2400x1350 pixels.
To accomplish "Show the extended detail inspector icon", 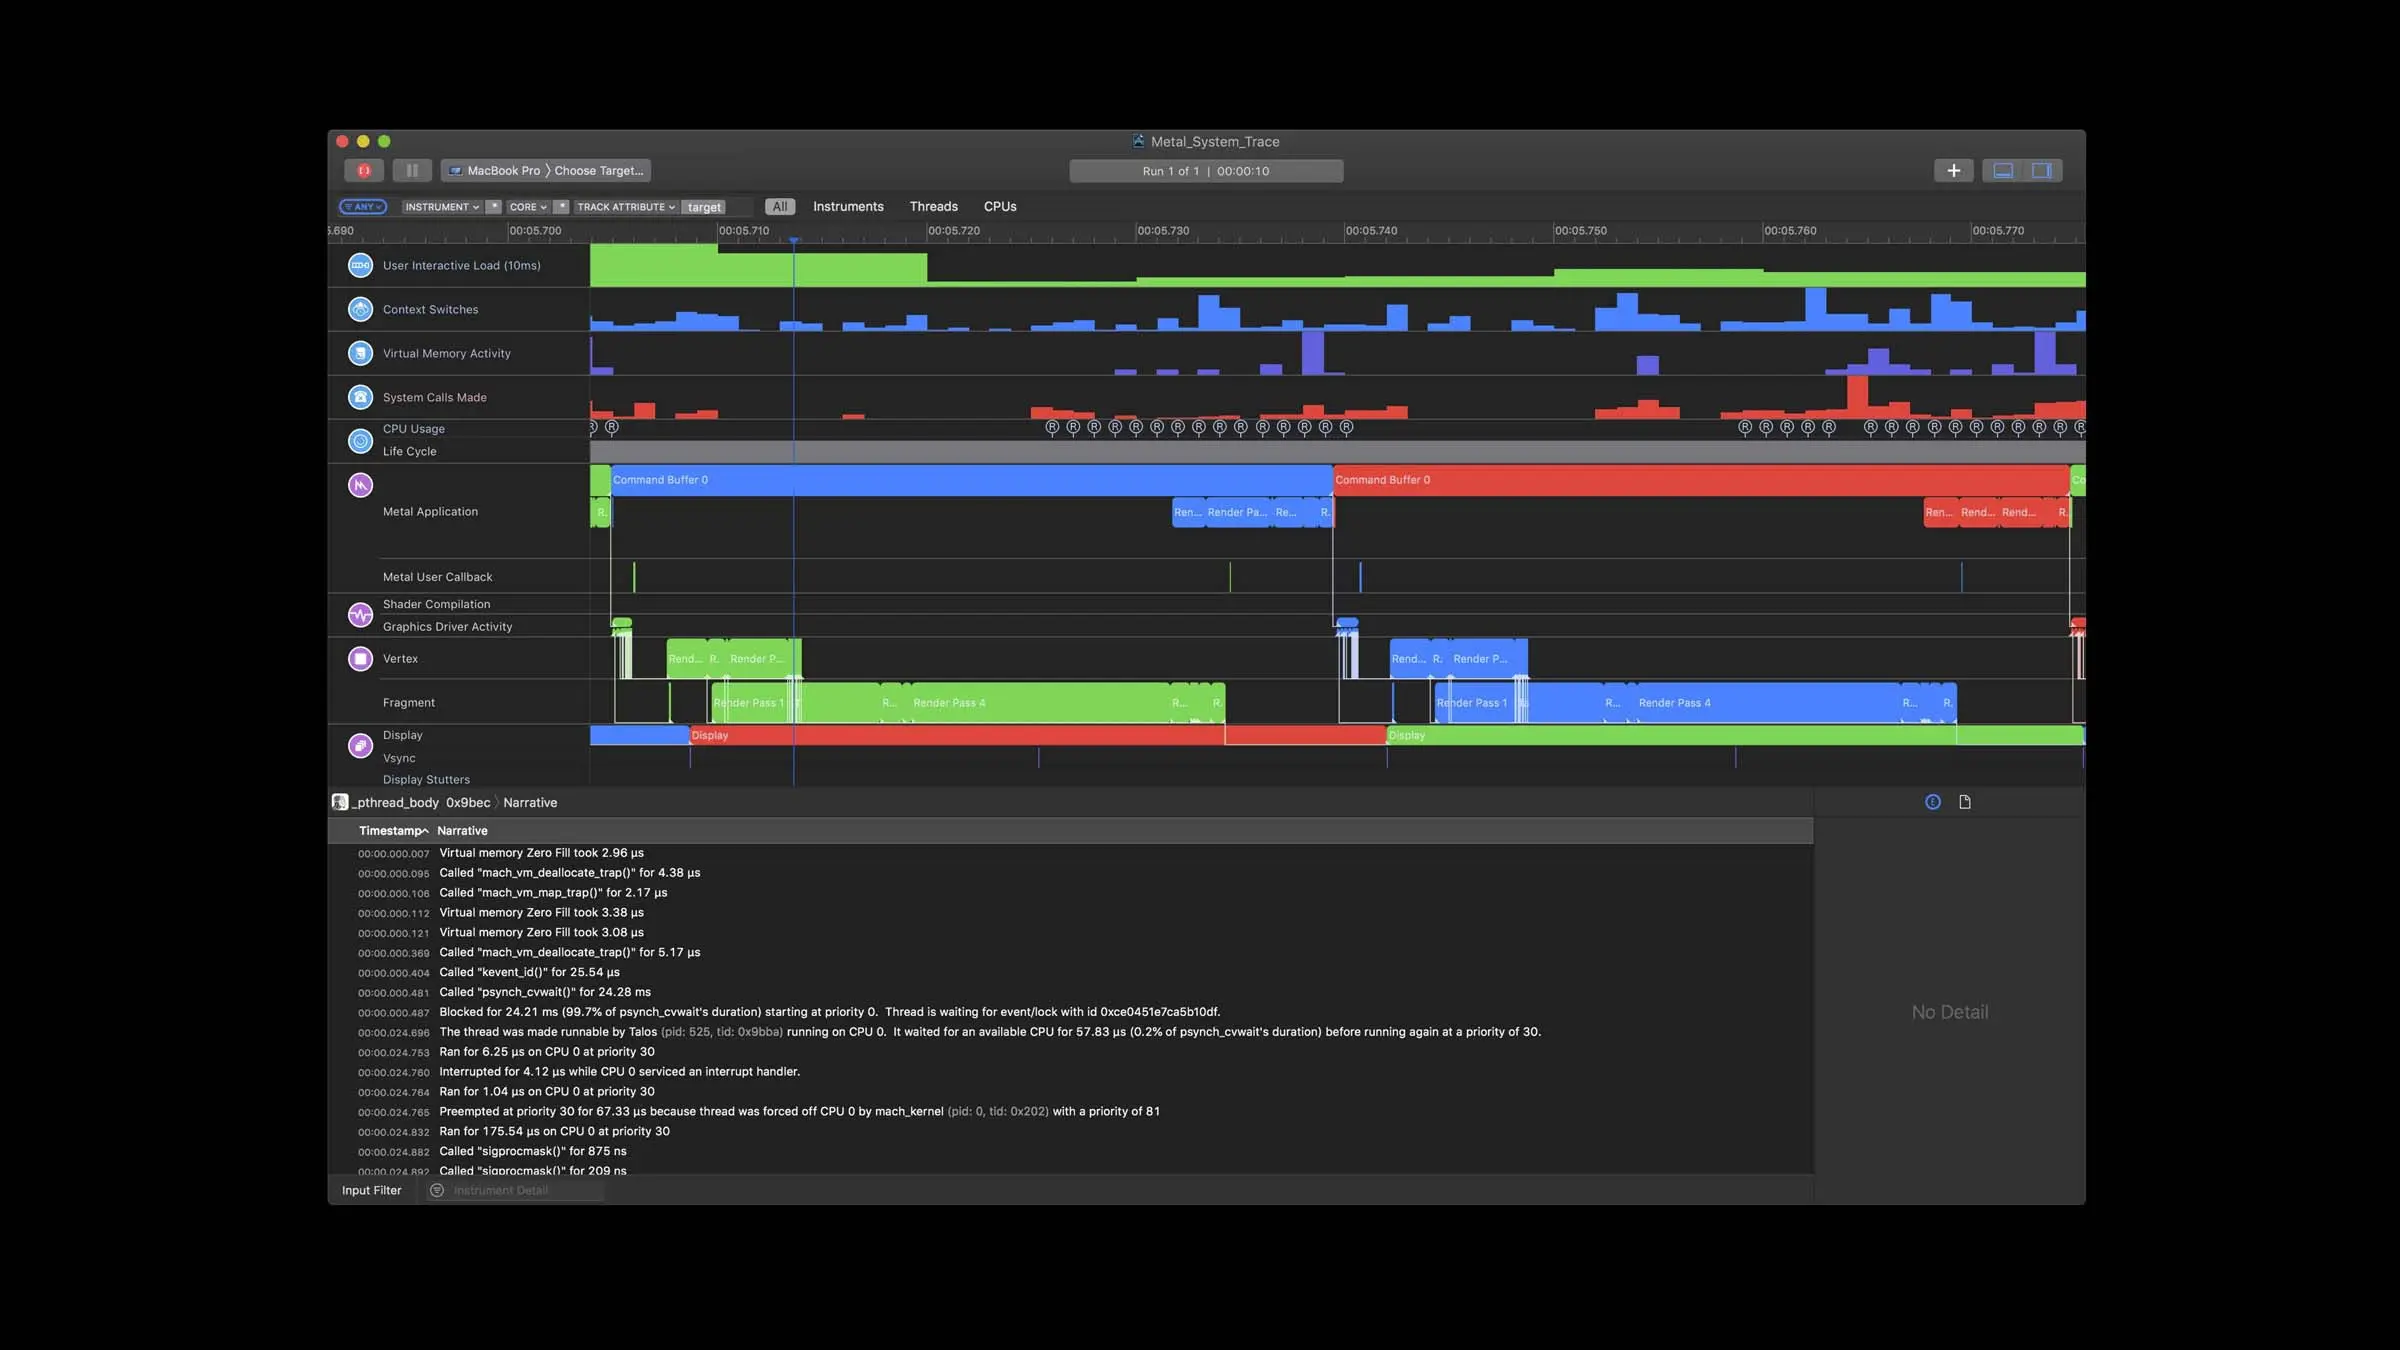I will point(1933,802).
